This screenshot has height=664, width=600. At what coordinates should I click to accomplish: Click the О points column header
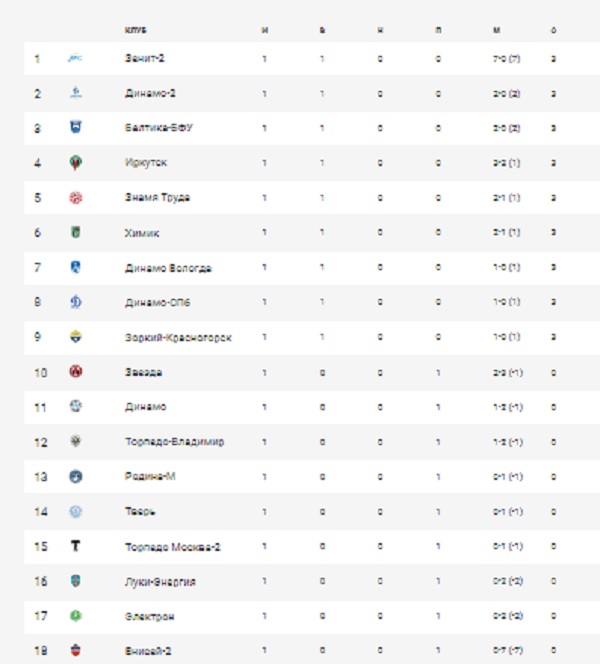tap(553, 30)
